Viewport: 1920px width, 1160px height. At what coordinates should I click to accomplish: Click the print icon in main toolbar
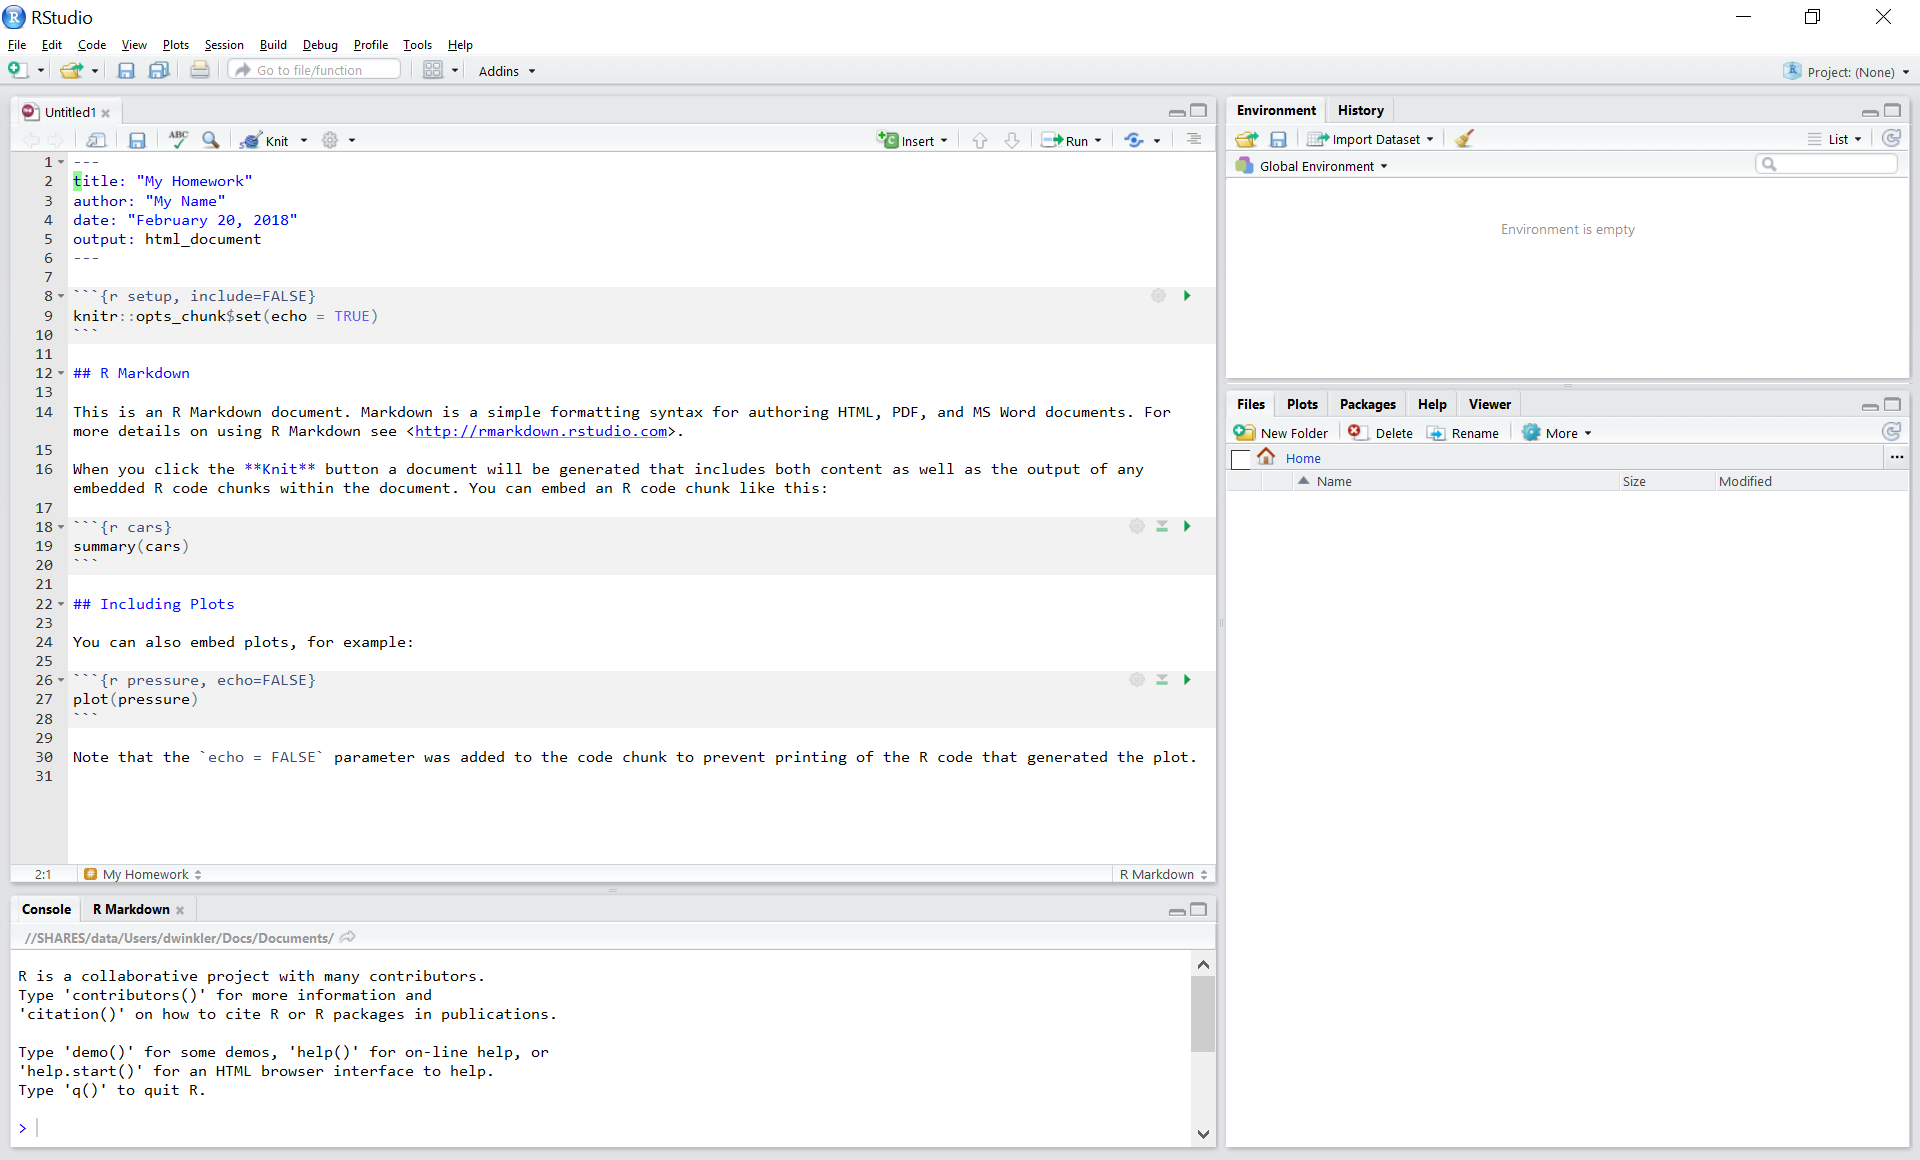[200, 70]
